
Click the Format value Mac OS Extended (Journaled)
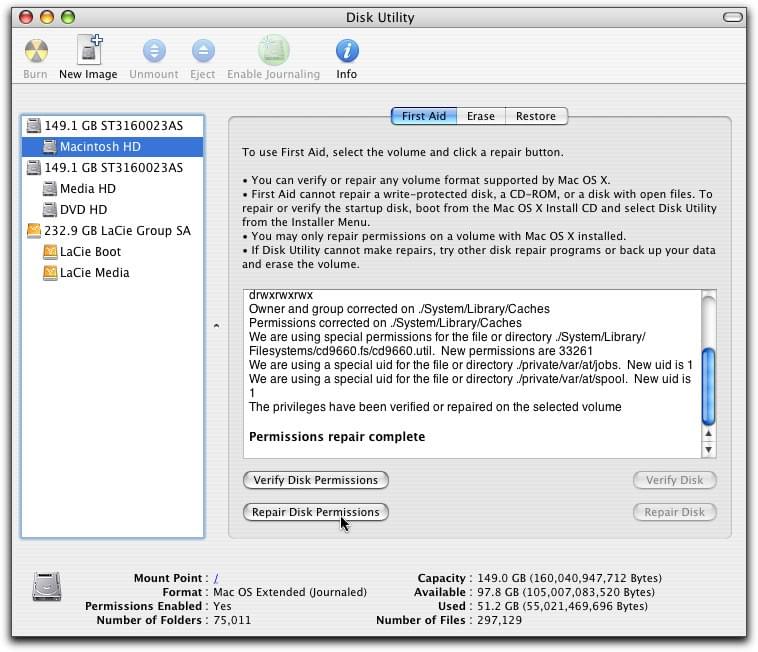(x=290, y=592)
